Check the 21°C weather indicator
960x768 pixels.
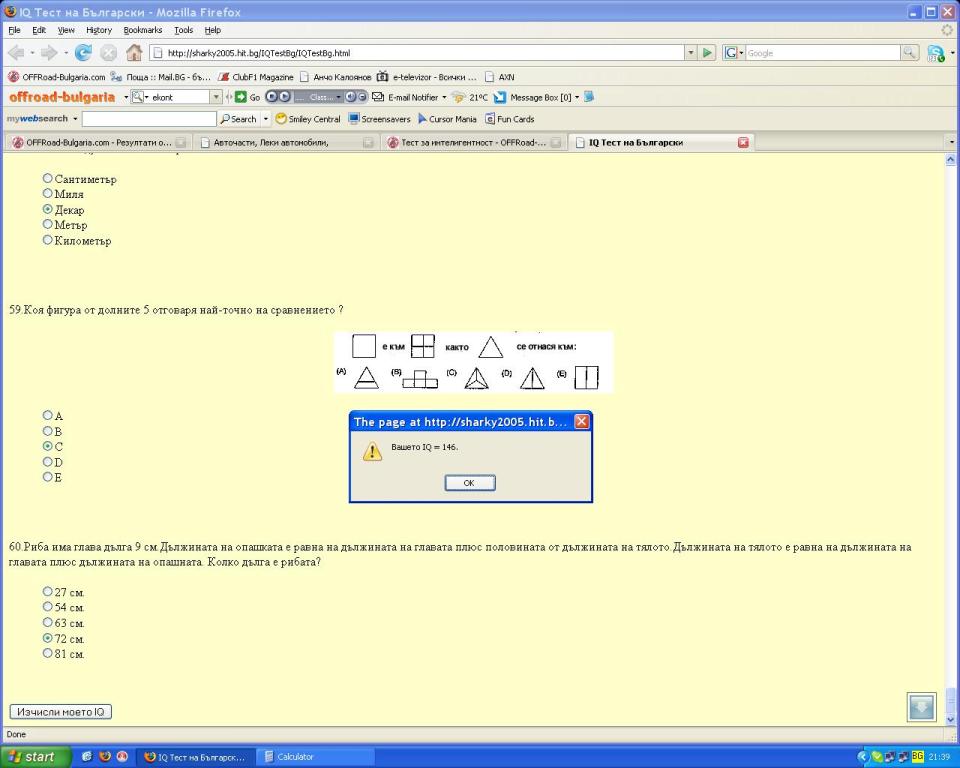tap(470, 97)
